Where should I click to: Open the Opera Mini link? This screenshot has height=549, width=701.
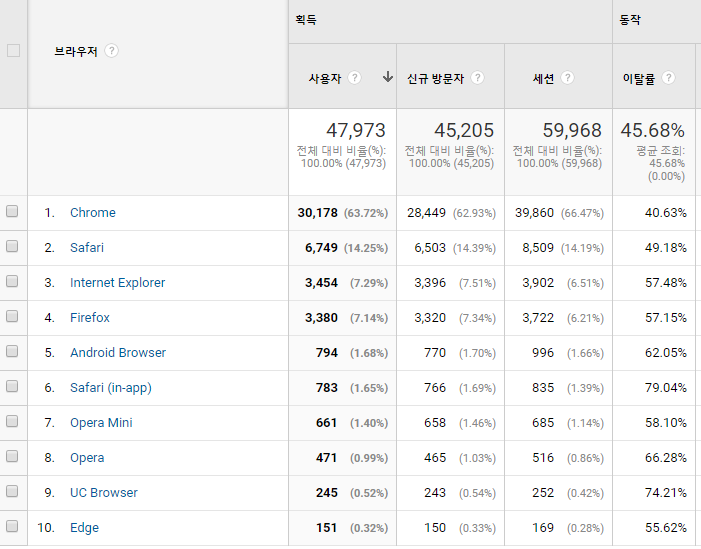(x=101, y=422)
